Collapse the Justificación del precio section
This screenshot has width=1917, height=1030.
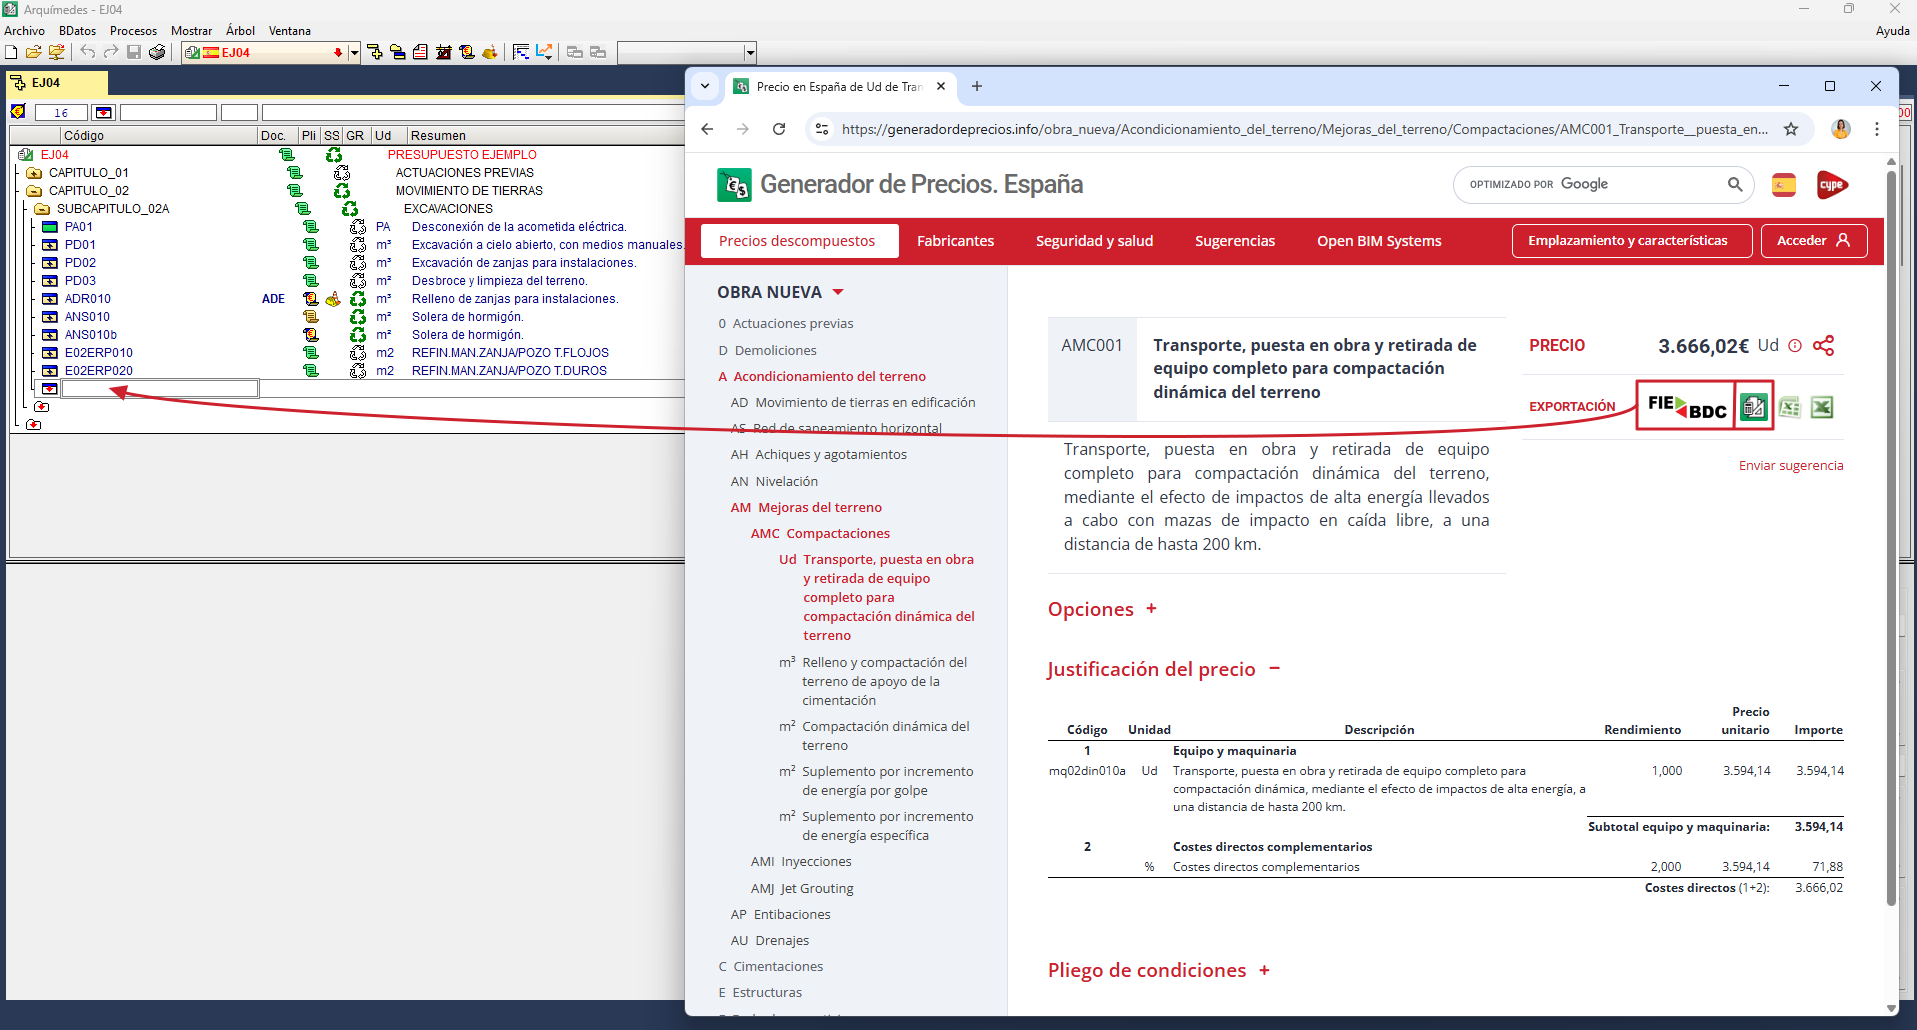1274,669
